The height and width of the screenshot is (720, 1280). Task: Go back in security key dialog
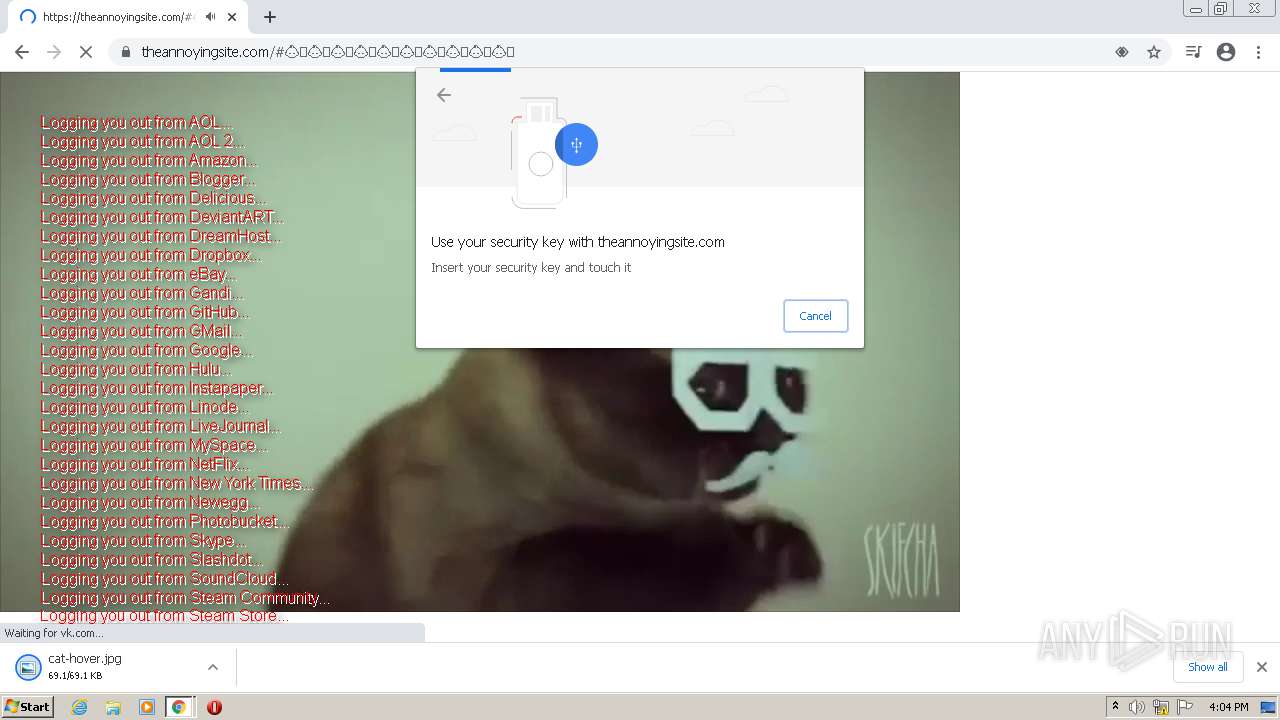pyautogui.click(x=444, y=95)
